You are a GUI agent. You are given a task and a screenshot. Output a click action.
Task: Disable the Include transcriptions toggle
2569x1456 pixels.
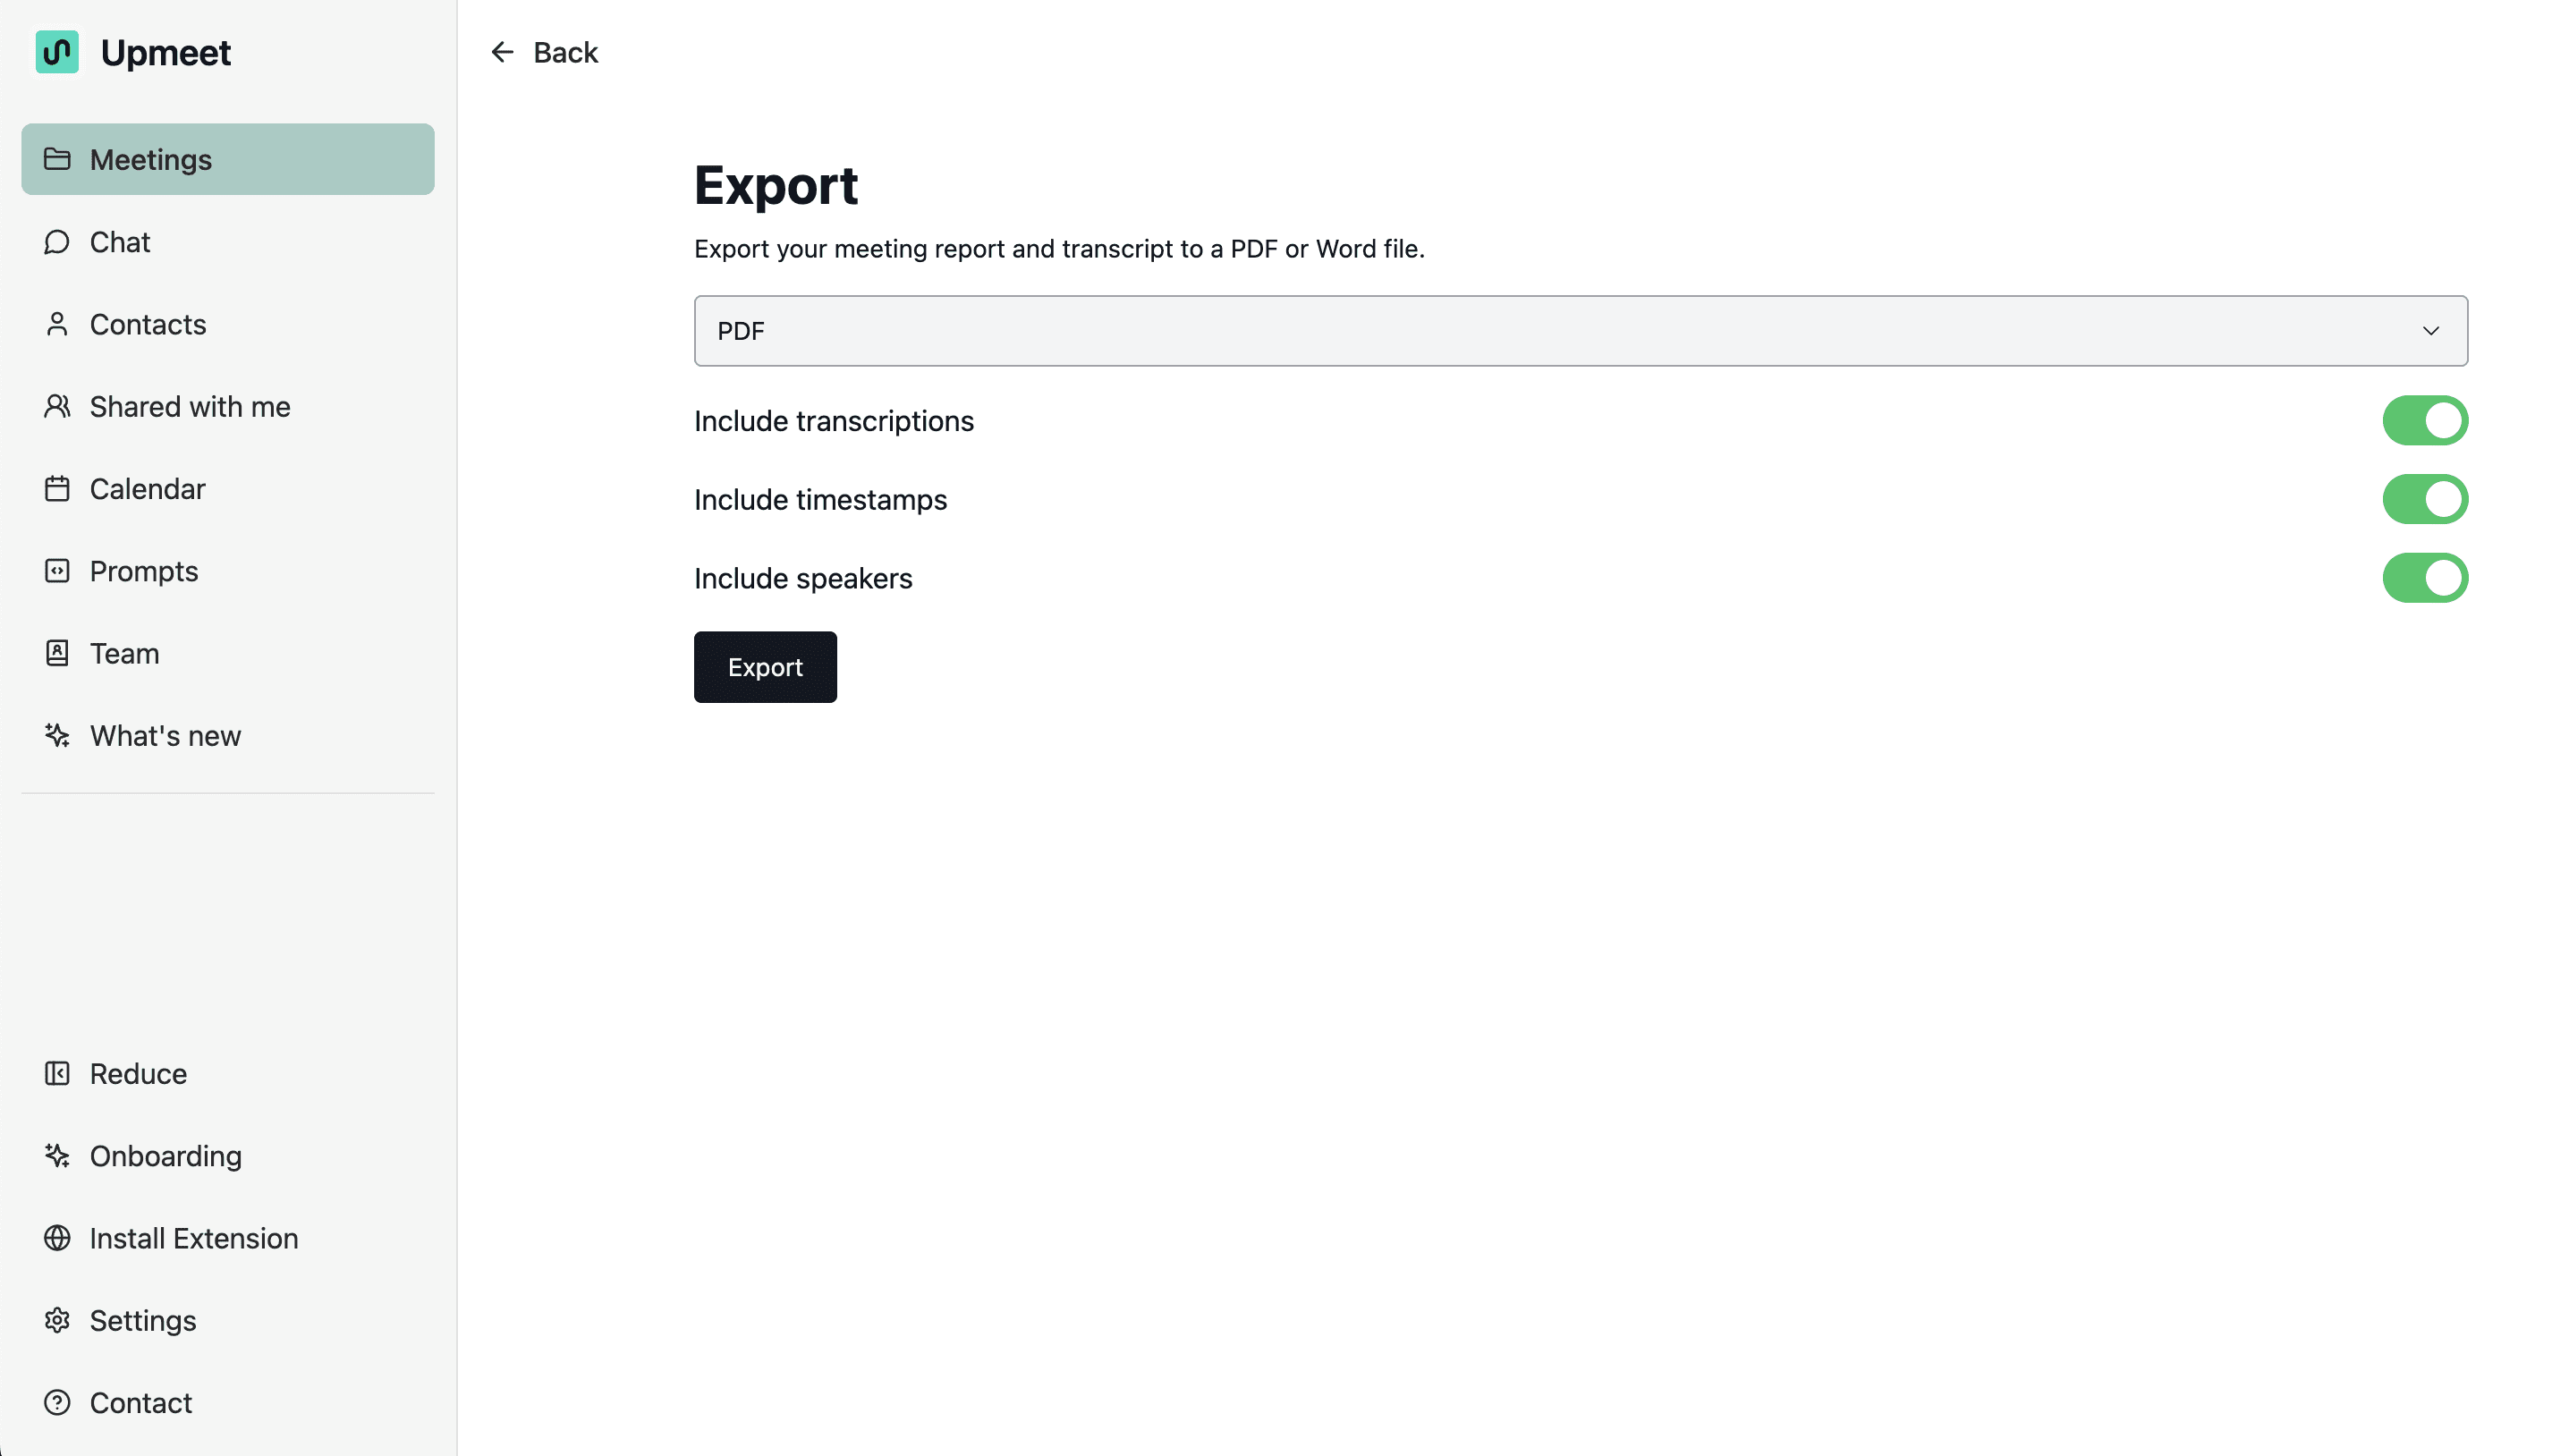pos(2424,421)
